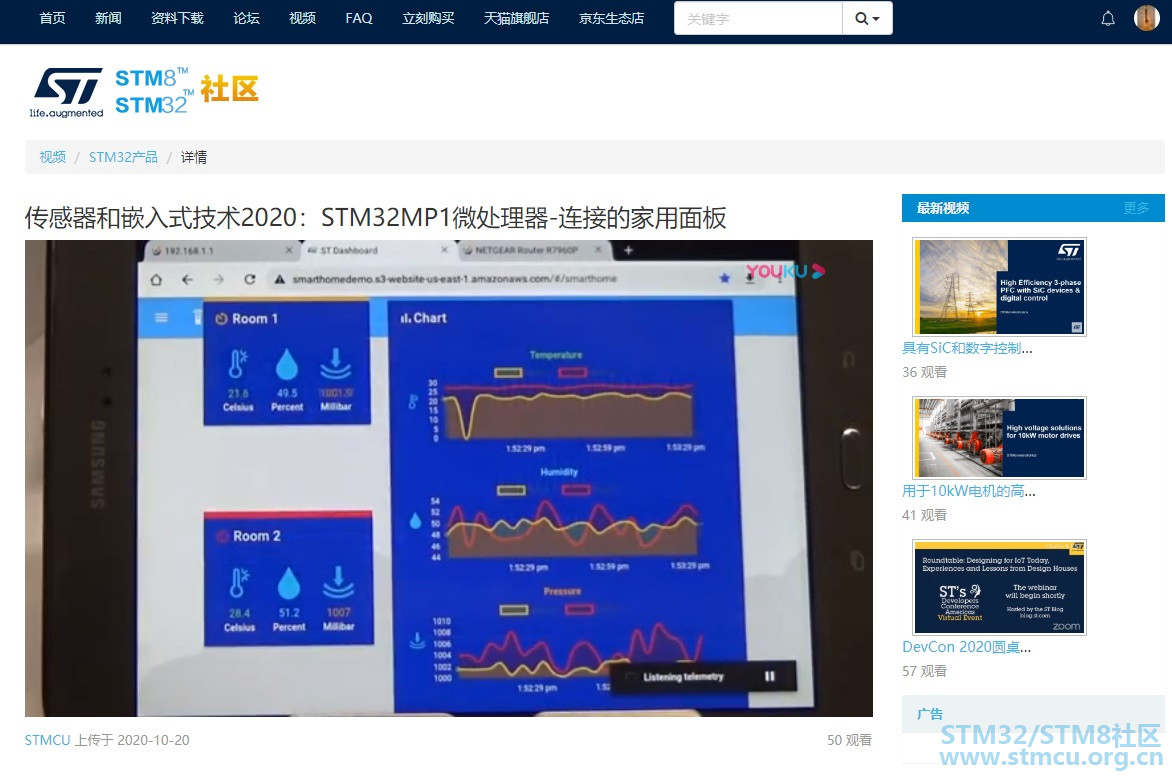Screen dimensions: 1172x780
Task: Open the FAQ nav item
Action: click(359, 18)
